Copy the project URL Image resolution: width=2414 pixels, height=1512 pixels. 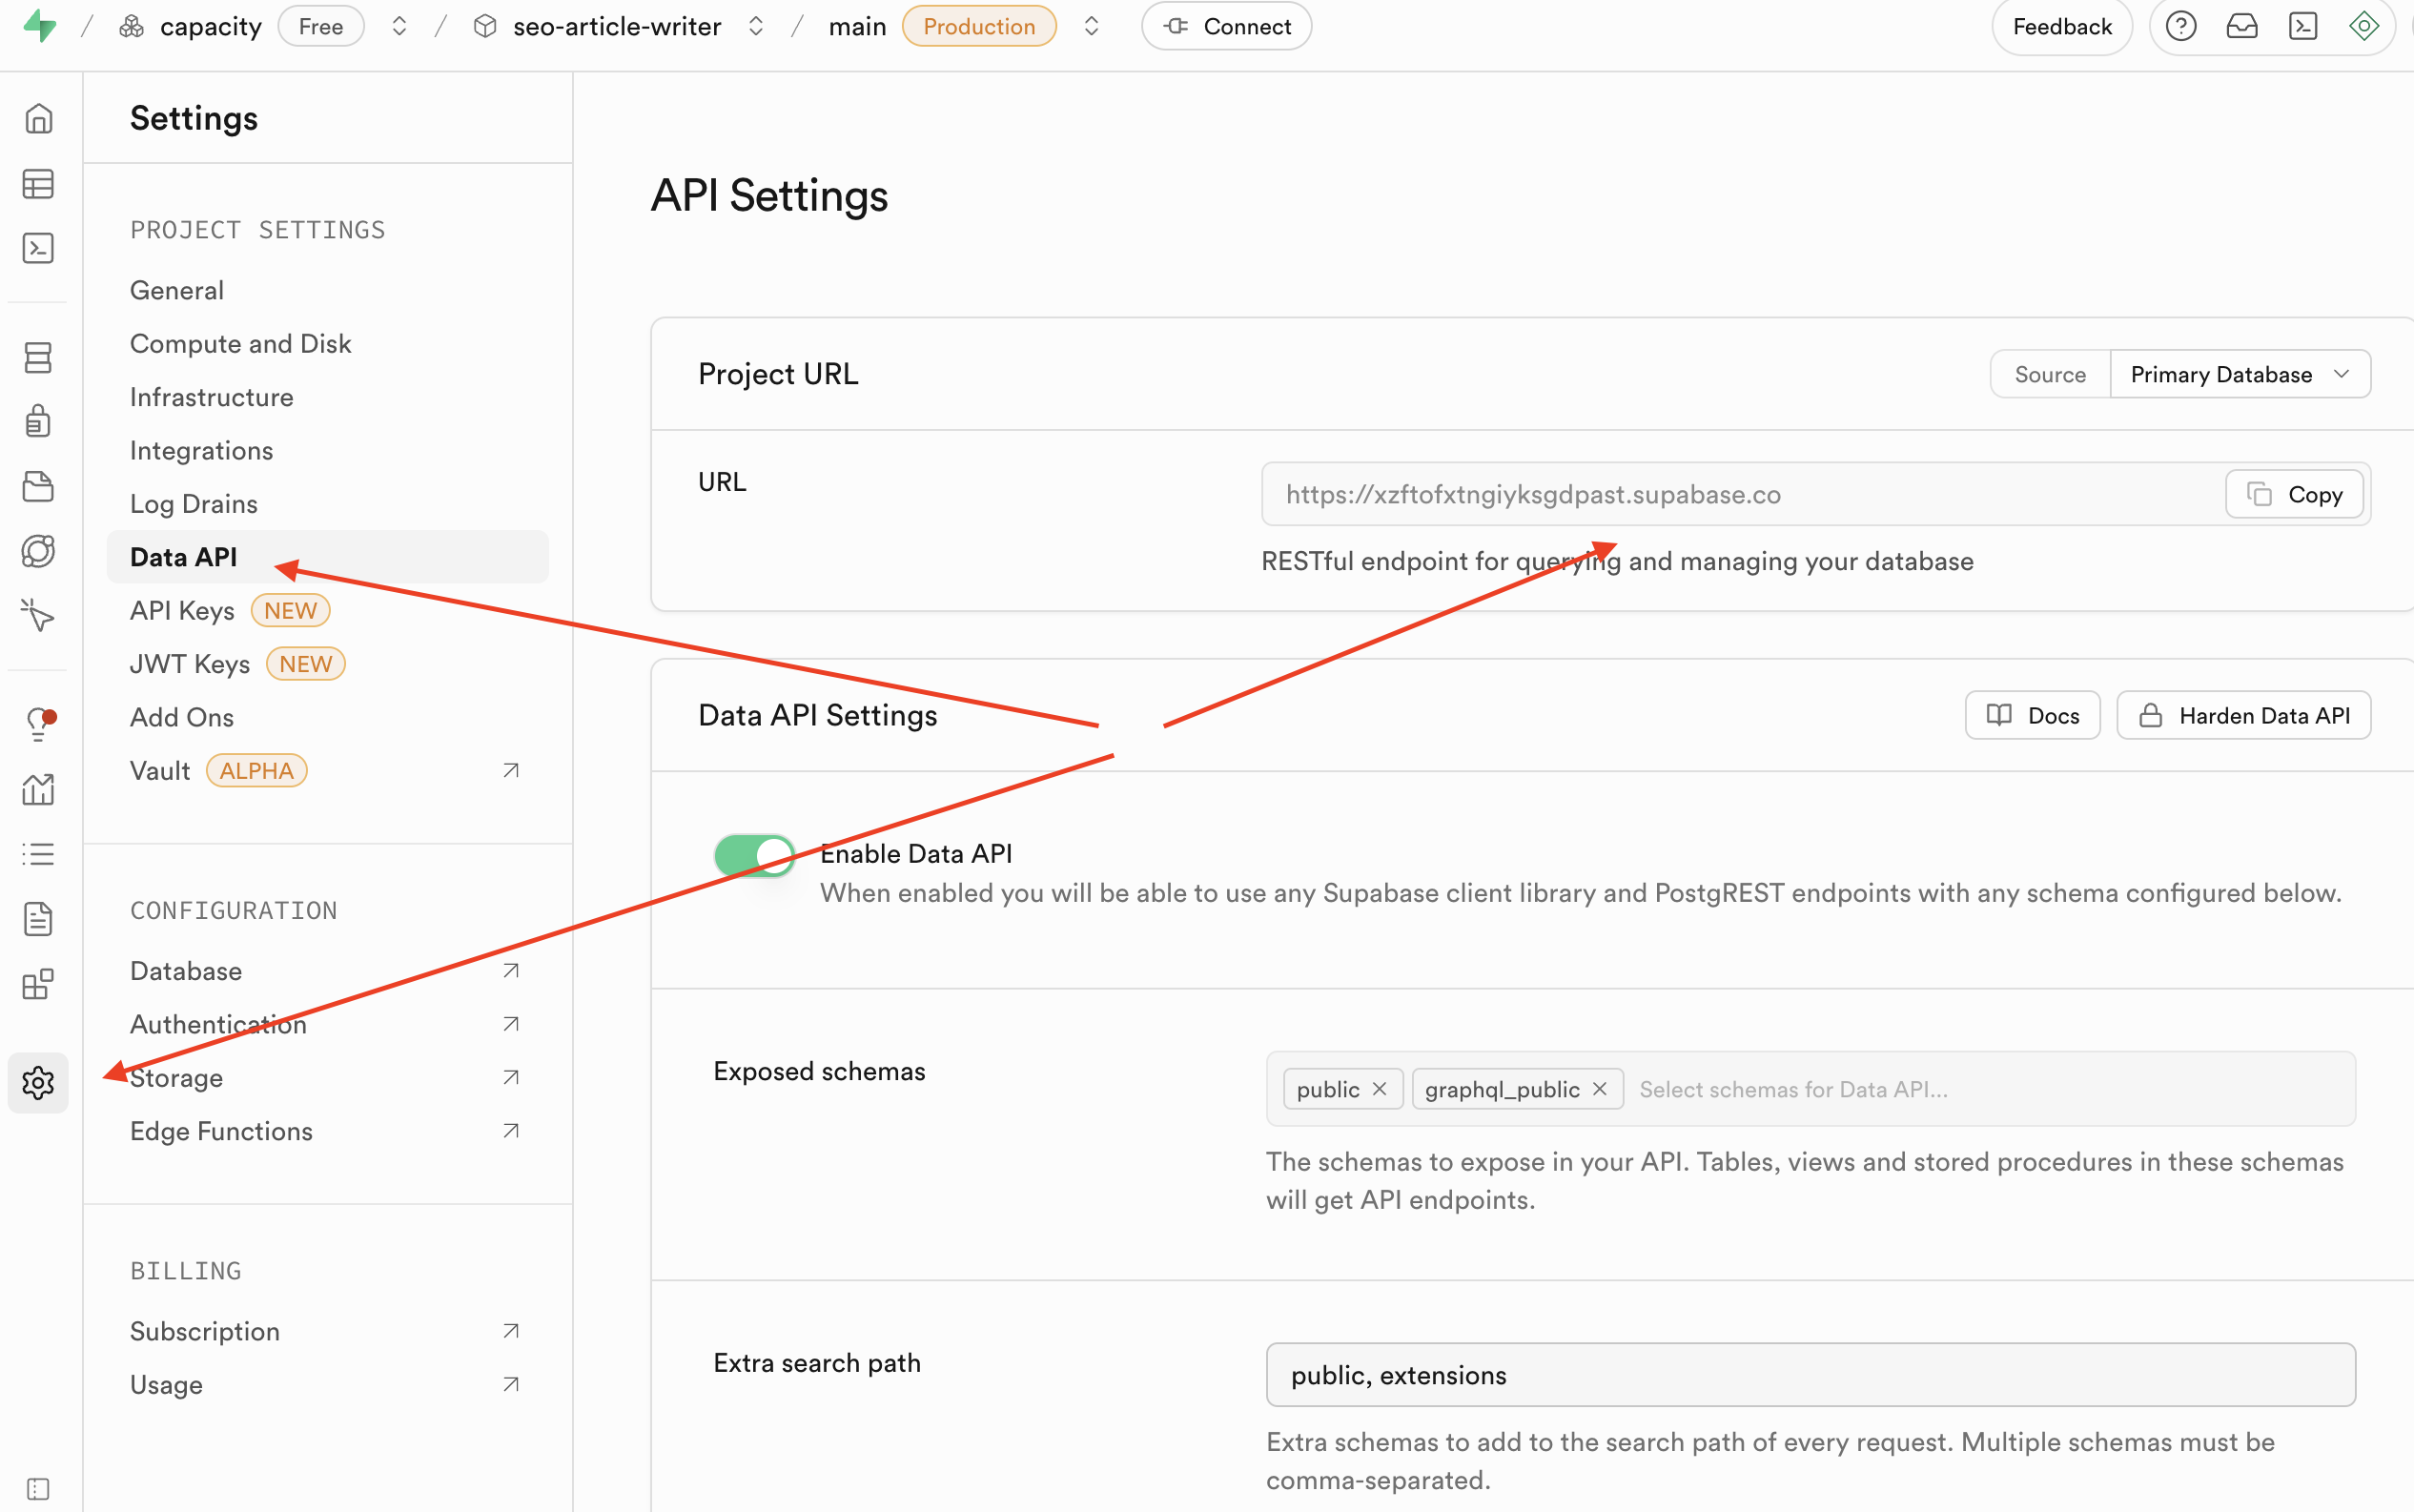(2294, 494)
